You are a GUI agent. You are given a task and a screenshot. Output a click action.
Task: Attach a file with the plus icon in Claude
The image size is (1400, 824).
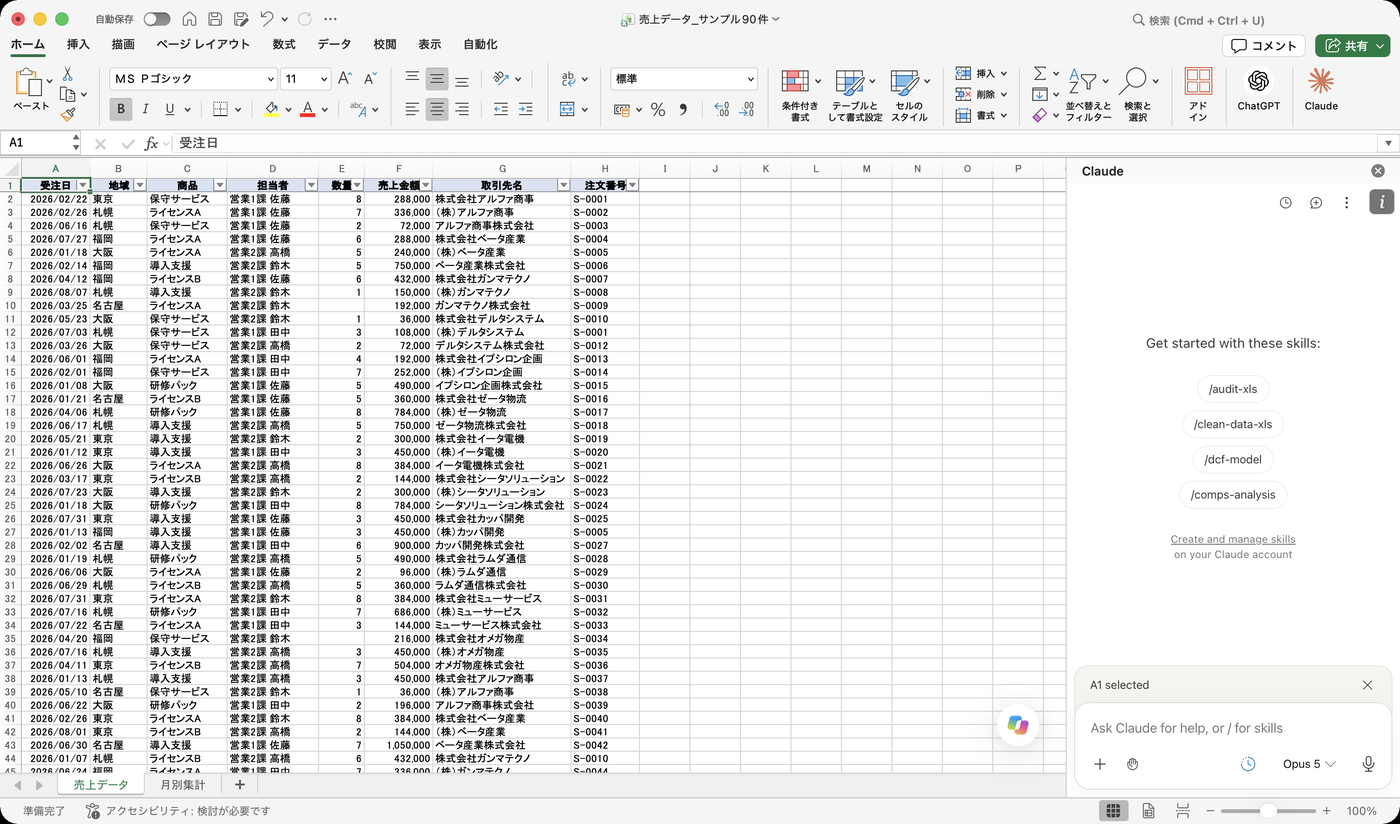1100,764
